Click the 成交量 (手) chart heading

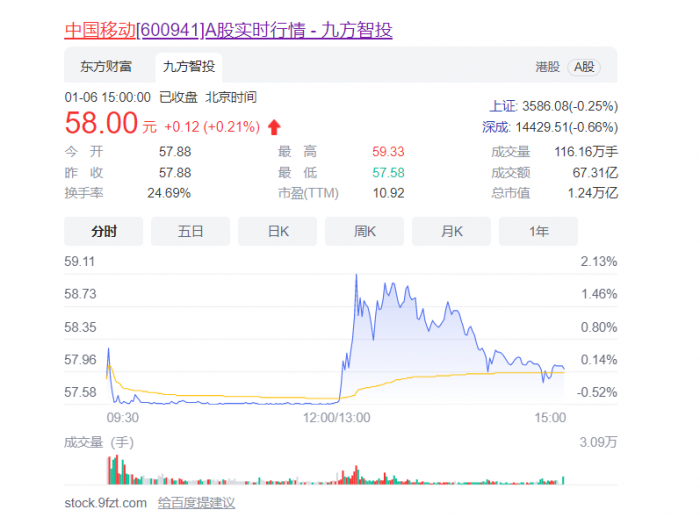pos(99,442)
